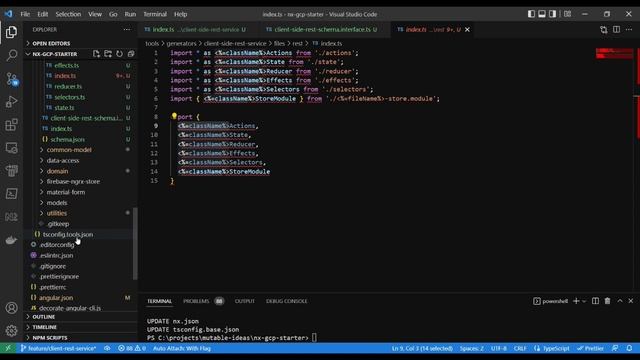Screen dimensions: 640x360
Task: Close the terminal panel
Action: (631, 301)
